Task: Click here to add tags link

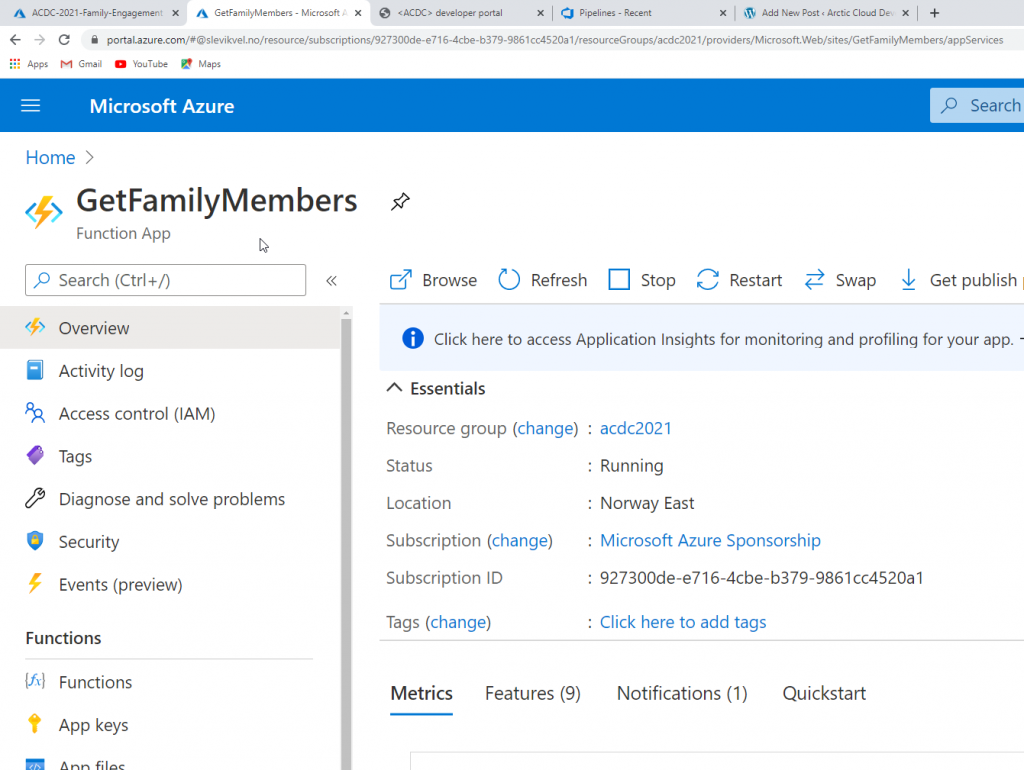Action: pyautogui.click(x=682, y=622)
